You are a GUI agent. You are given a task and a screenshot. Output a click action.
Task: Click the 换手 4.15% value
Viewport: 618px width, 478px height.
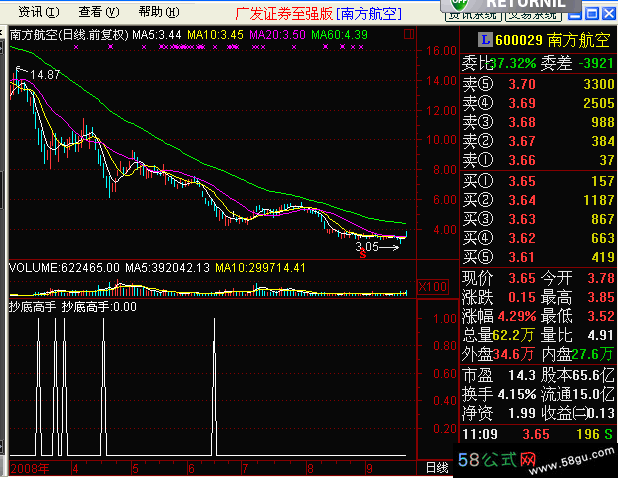517,394
